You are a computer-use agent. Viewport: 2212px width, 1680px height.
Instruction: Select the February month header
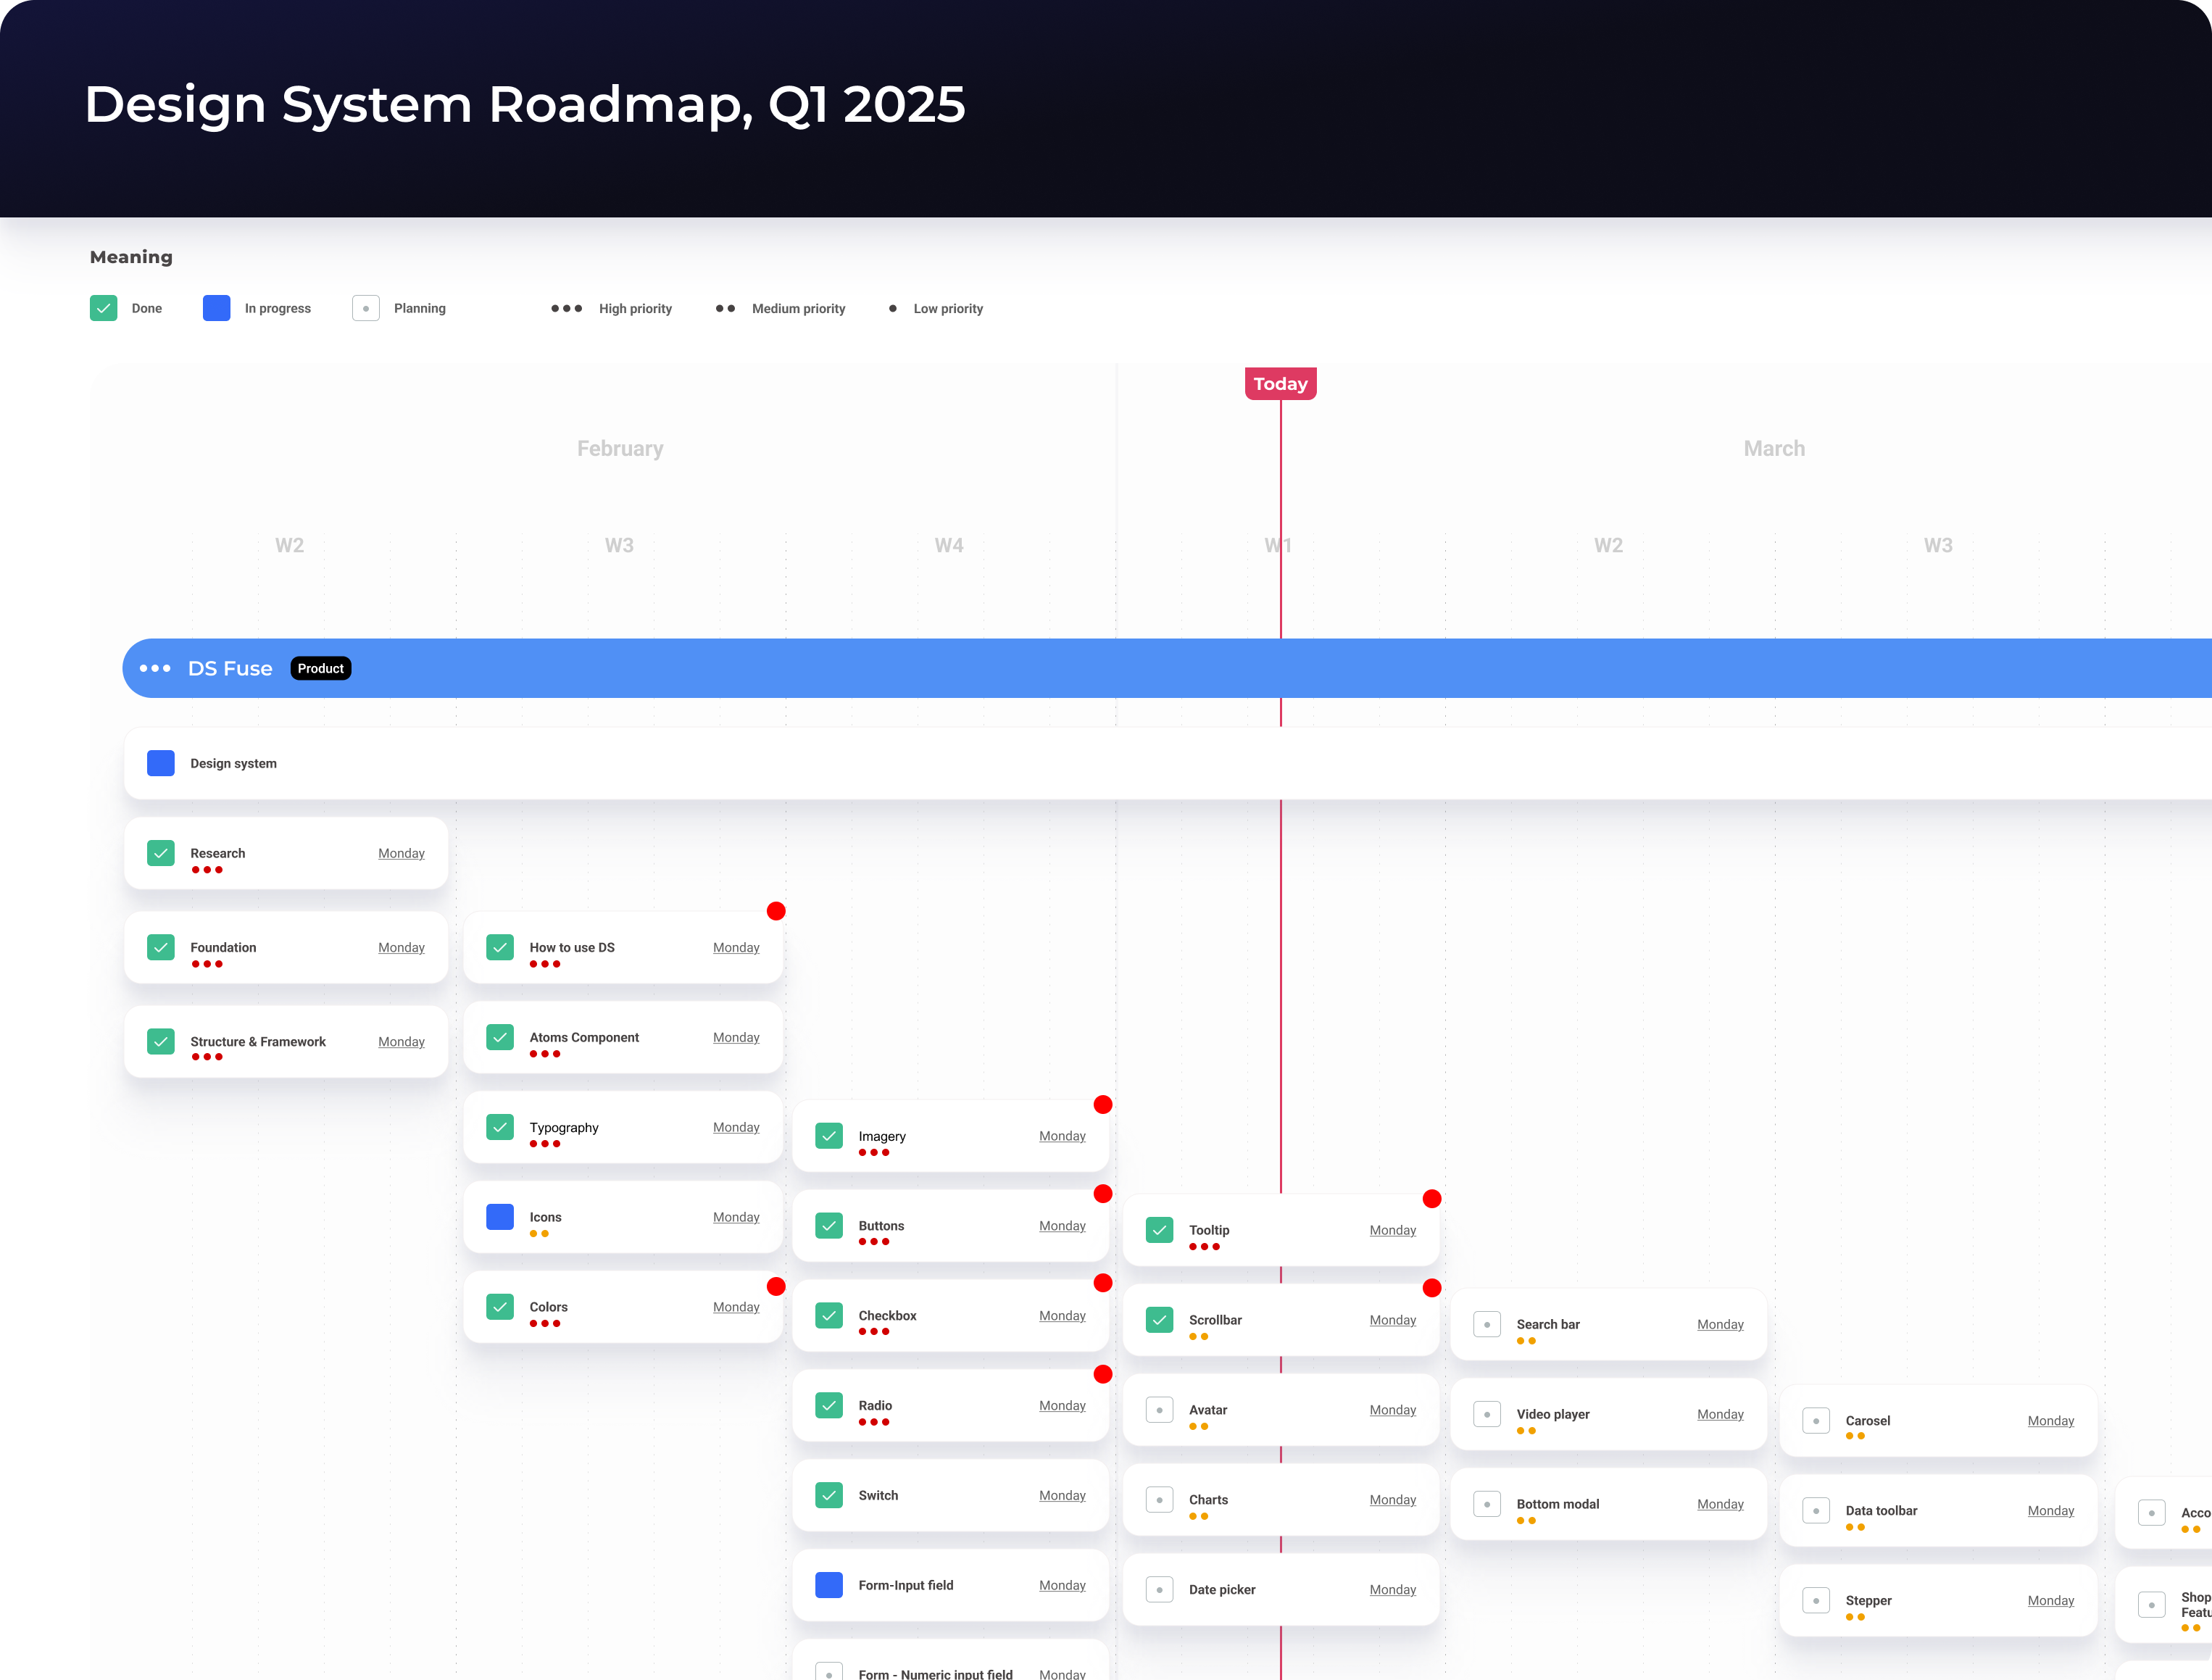point(620,448)
